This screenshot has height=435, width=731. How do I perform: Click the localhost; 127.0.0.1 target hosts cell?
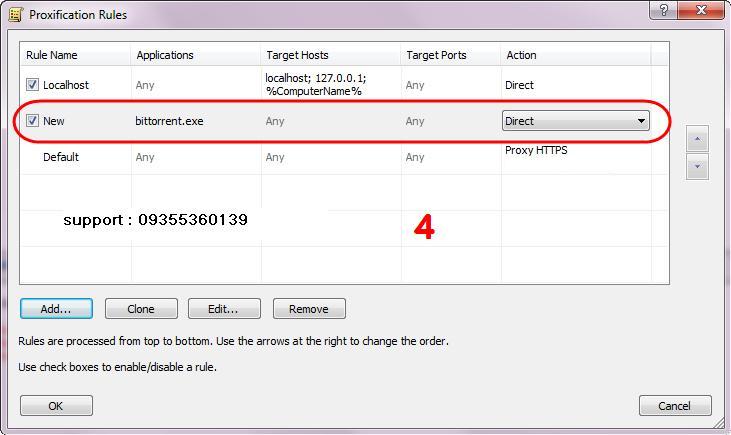316,84
